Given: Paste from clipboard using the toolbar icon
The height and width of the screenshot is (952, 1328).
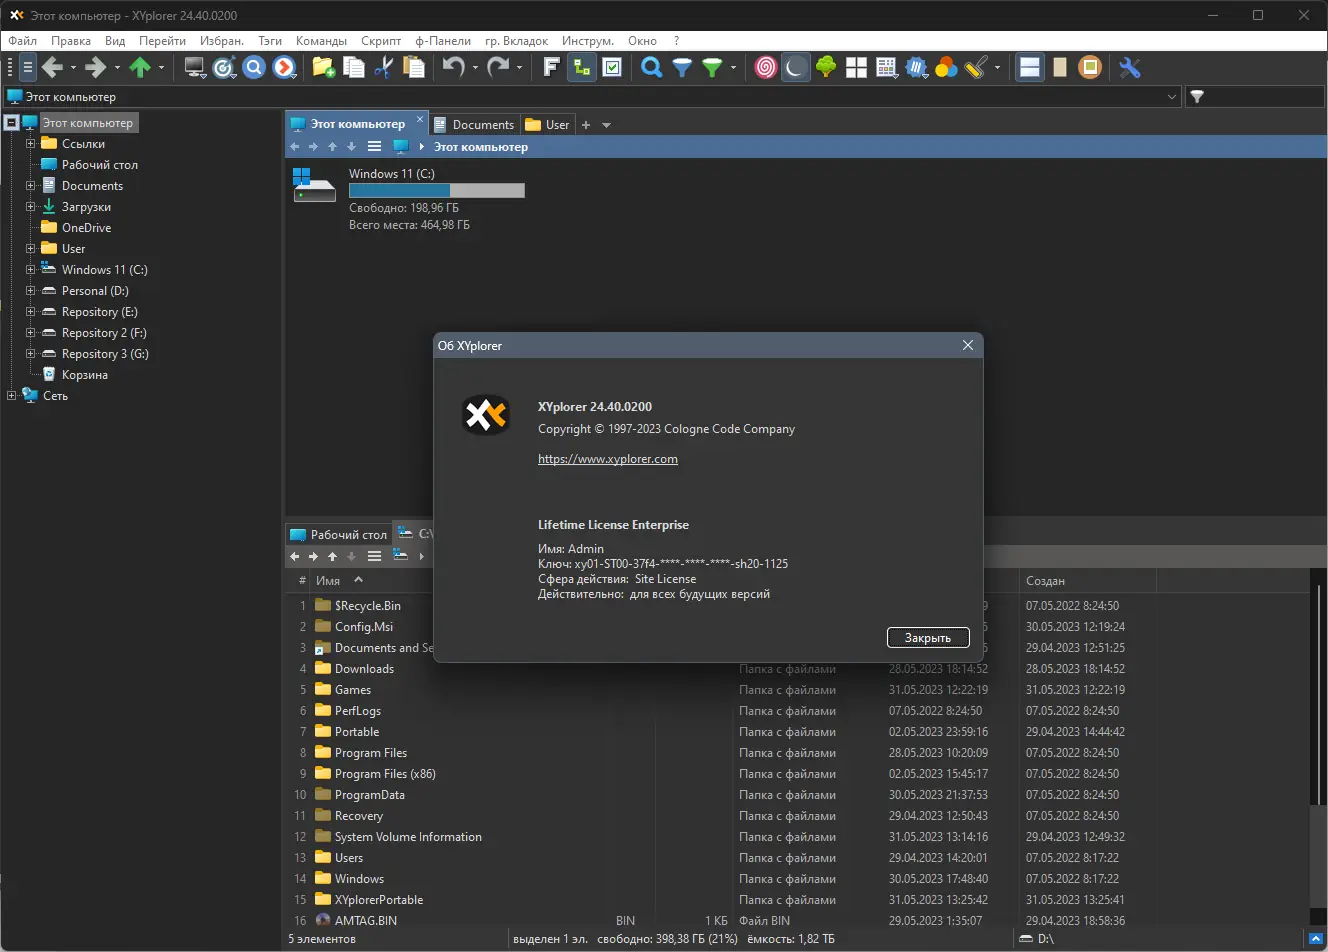Looking at the screenshot, I should click(x=414, y=67).
